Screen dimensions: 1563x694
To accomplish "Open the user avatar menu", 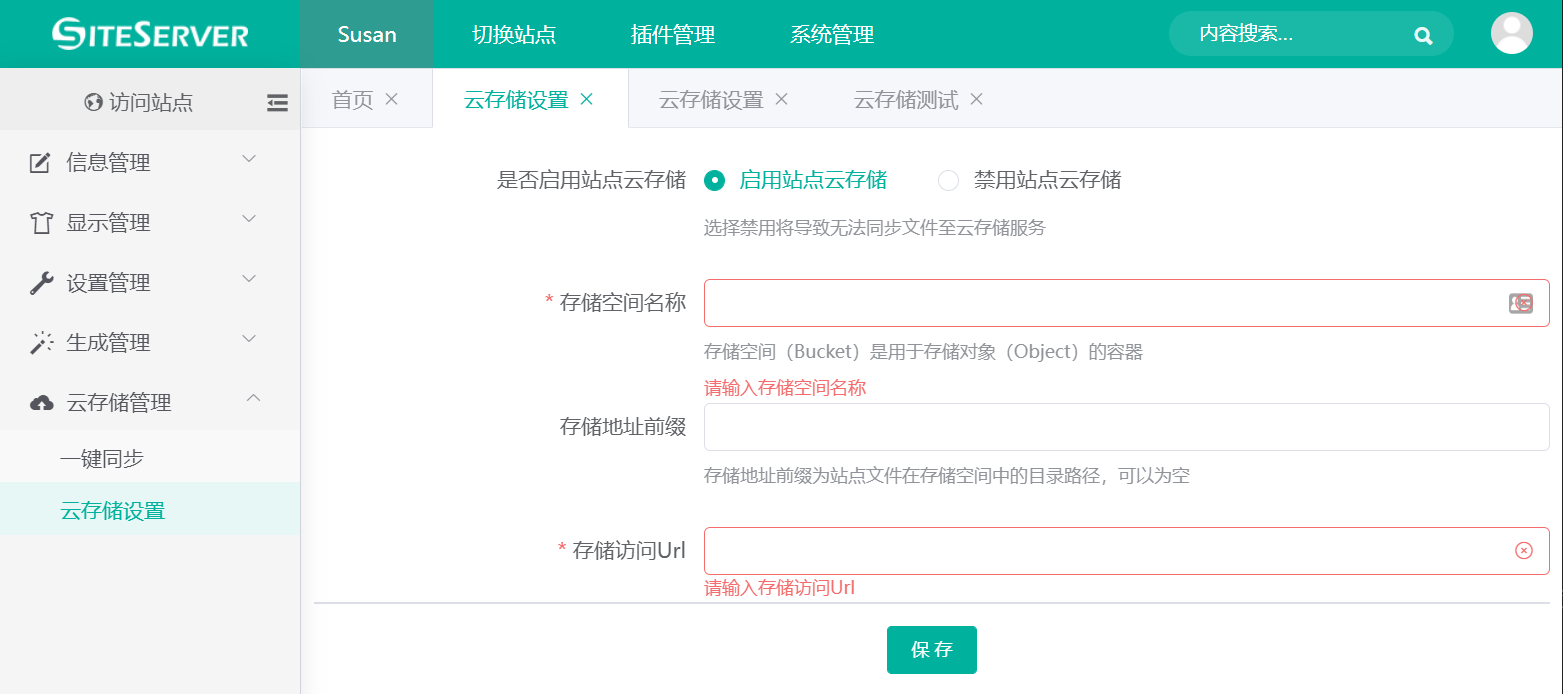I will click(1511, 34).
